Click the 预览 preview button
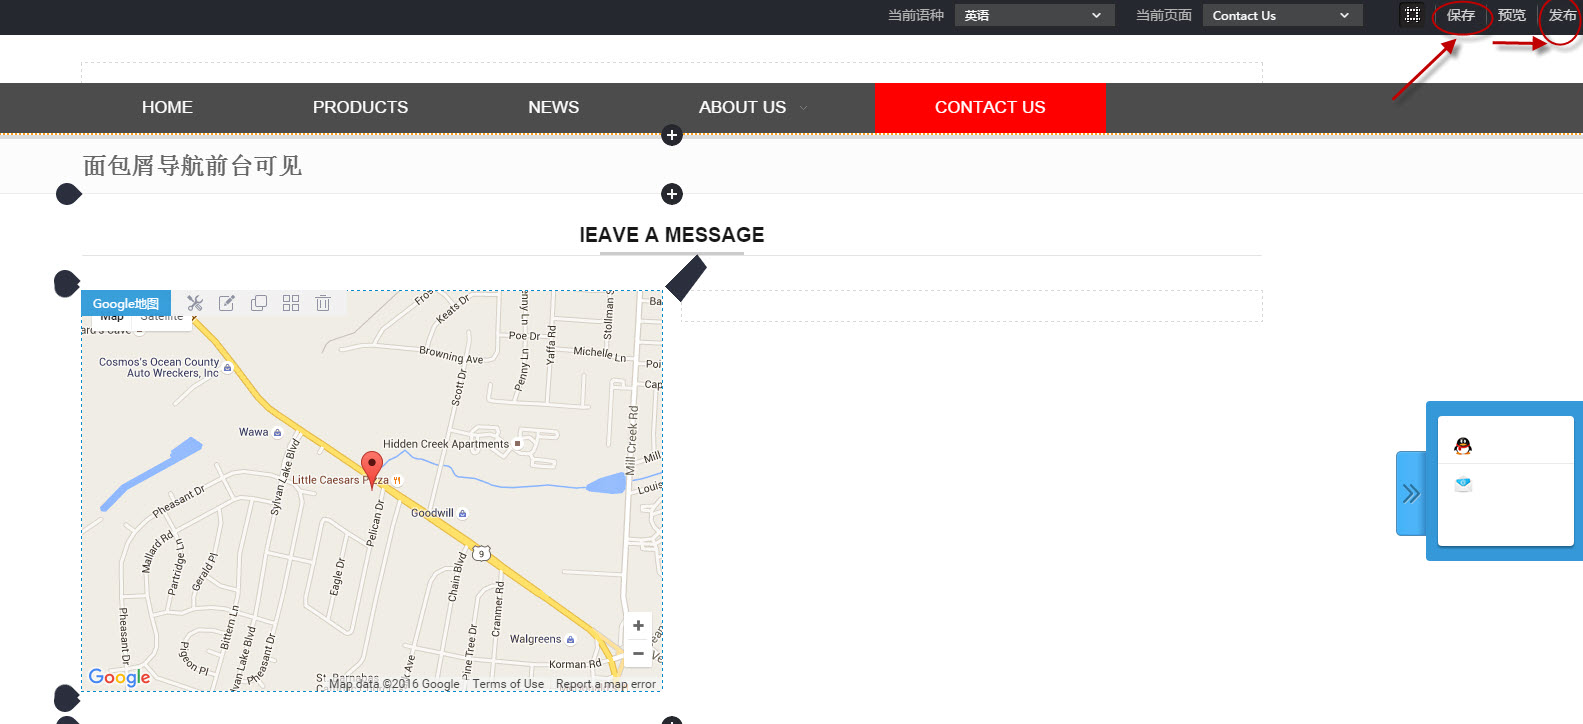Screen dimensions: 1583x724 pos(1511,15)
